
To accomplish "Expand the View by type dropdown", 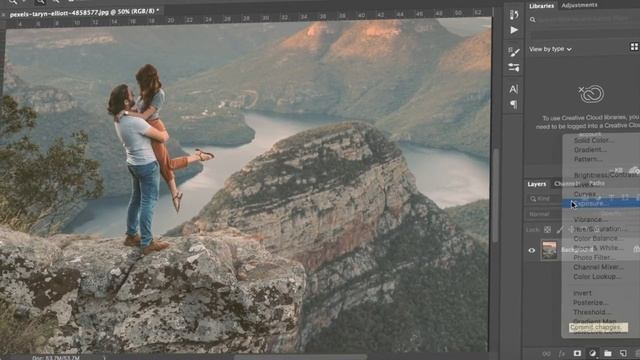I will [550, 49].
